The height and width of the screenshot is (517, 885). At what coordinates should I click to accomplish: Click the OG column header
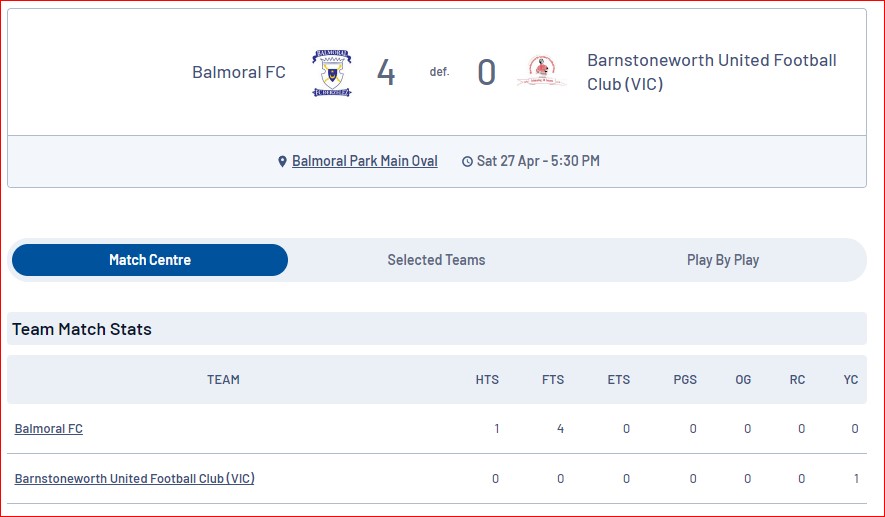click(x=743, y=380)
